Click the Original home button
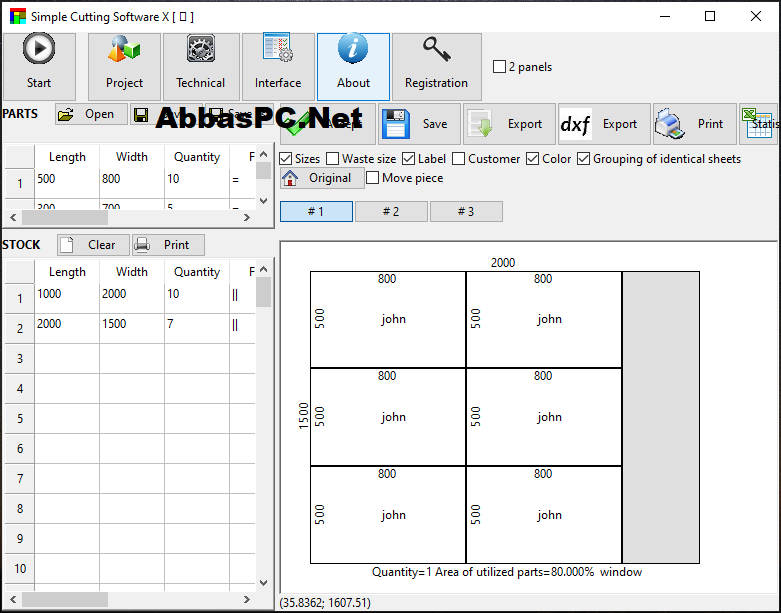This screenshot has width=781, height=613. point(322,178)
